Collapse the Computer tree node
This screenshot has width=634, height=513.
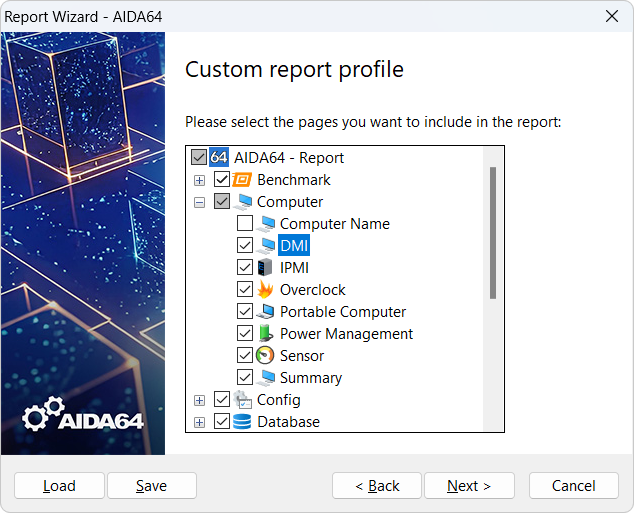click(200, 202)
